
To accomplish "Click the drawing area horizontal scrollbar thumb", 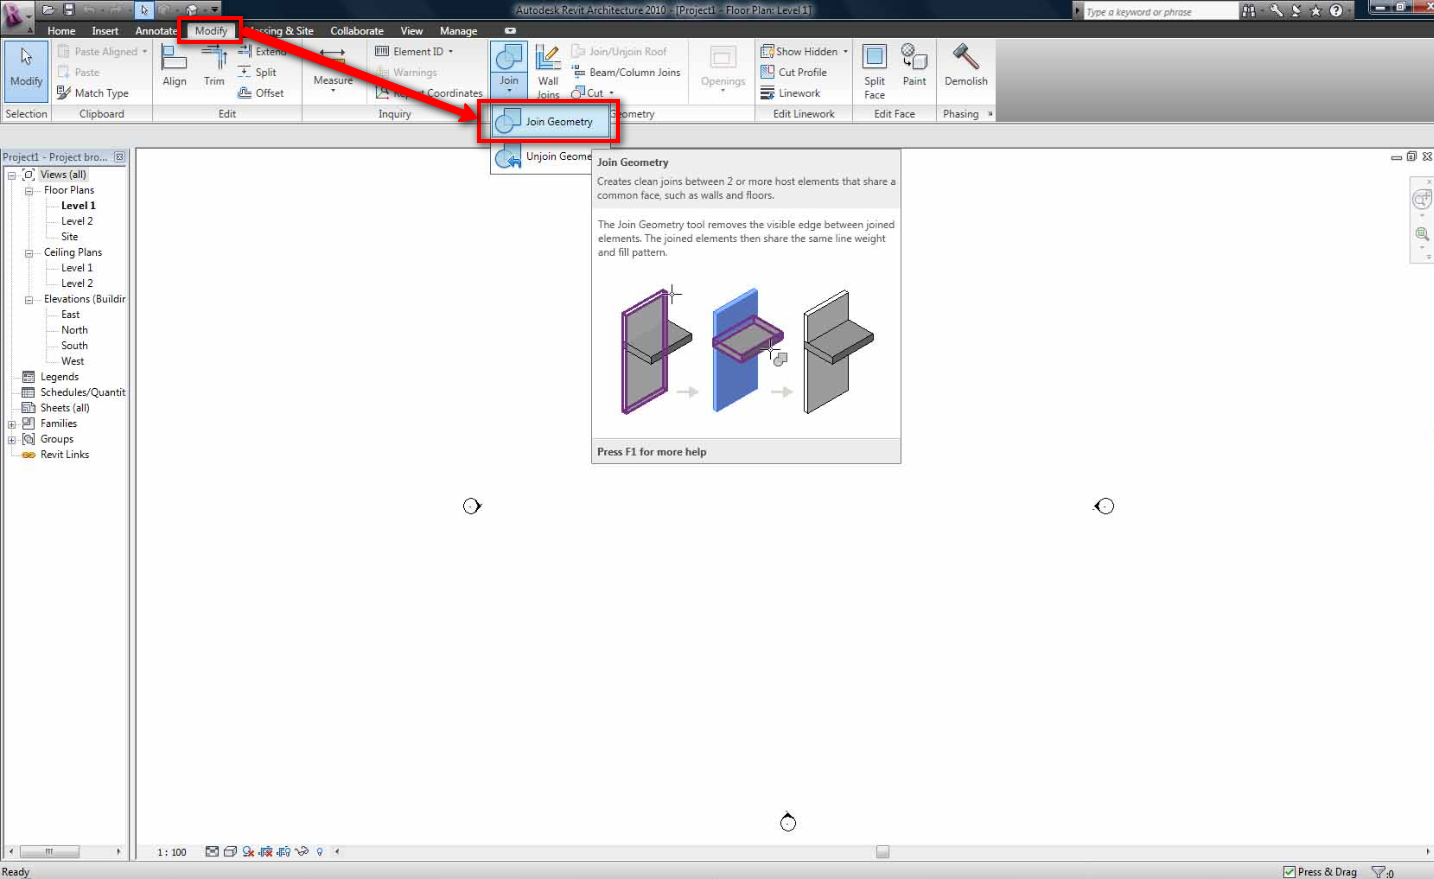I will (x=882, y=852).
